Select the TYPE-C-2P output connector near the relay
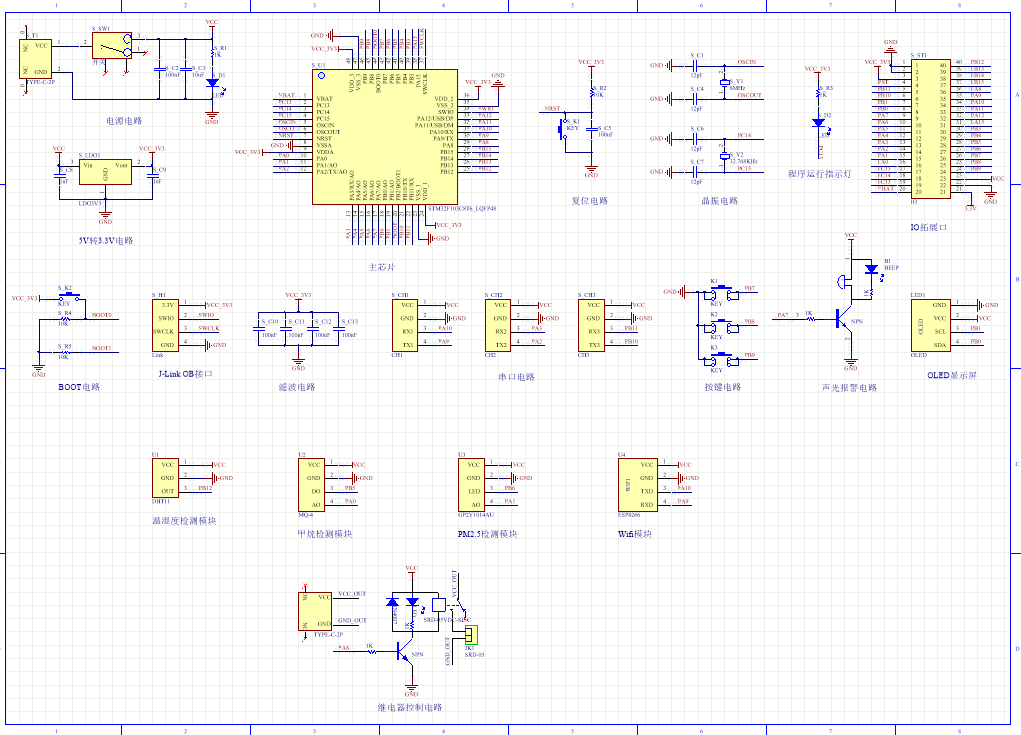The width and height of the screenshot is (1021, 735). 315,611
